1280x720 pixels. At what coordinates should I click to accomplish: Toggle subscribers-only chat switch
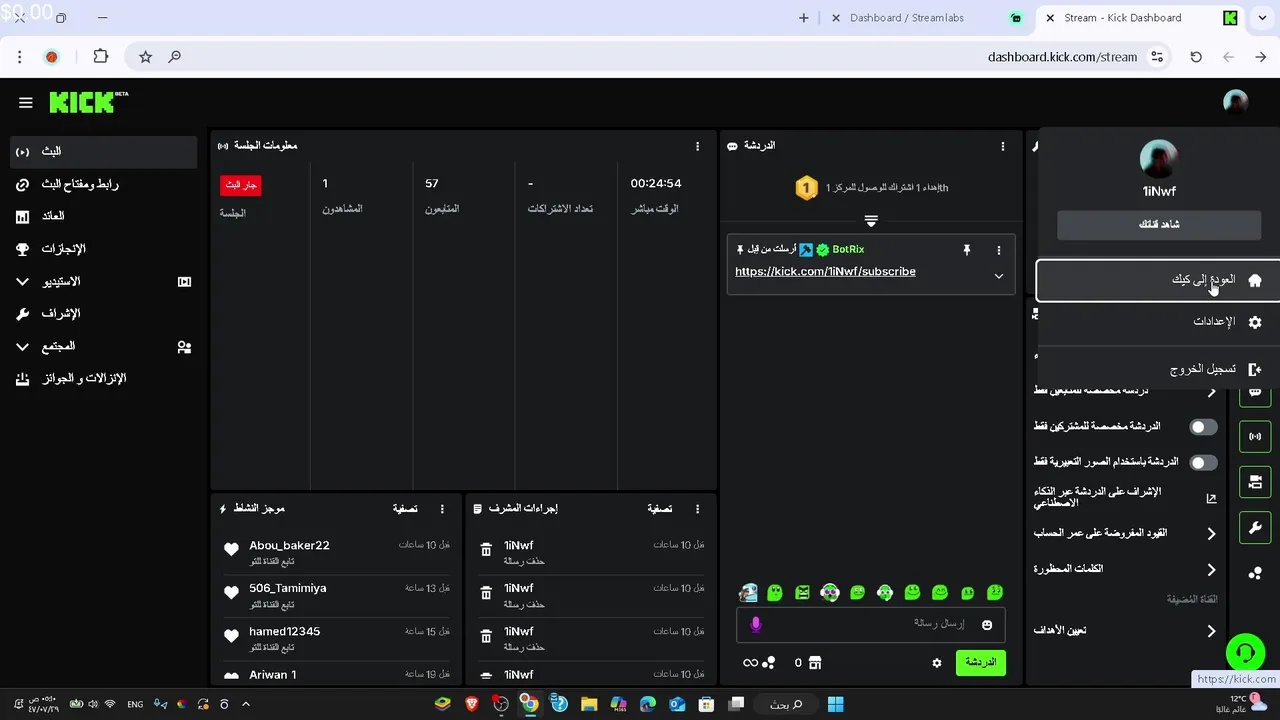pyautogui.click(x=1203, y=427)
